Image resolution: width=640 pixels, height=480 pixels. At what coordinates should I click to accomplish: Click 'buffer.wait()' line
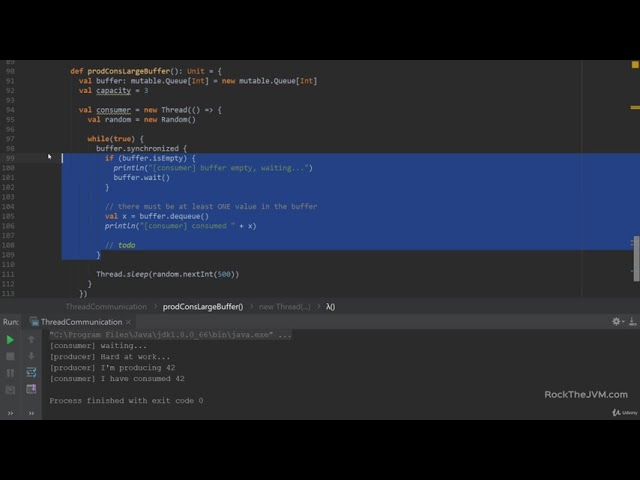142,178
